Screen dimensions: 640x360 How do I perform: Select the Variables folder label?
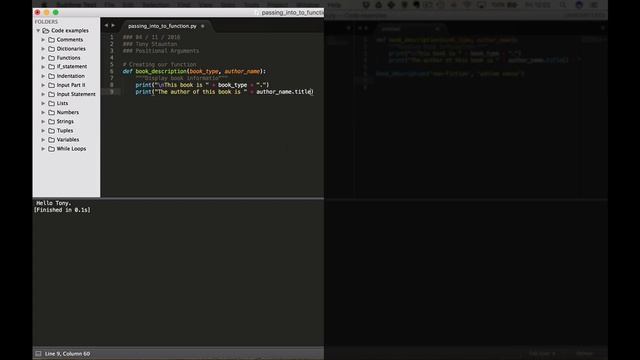68,140
